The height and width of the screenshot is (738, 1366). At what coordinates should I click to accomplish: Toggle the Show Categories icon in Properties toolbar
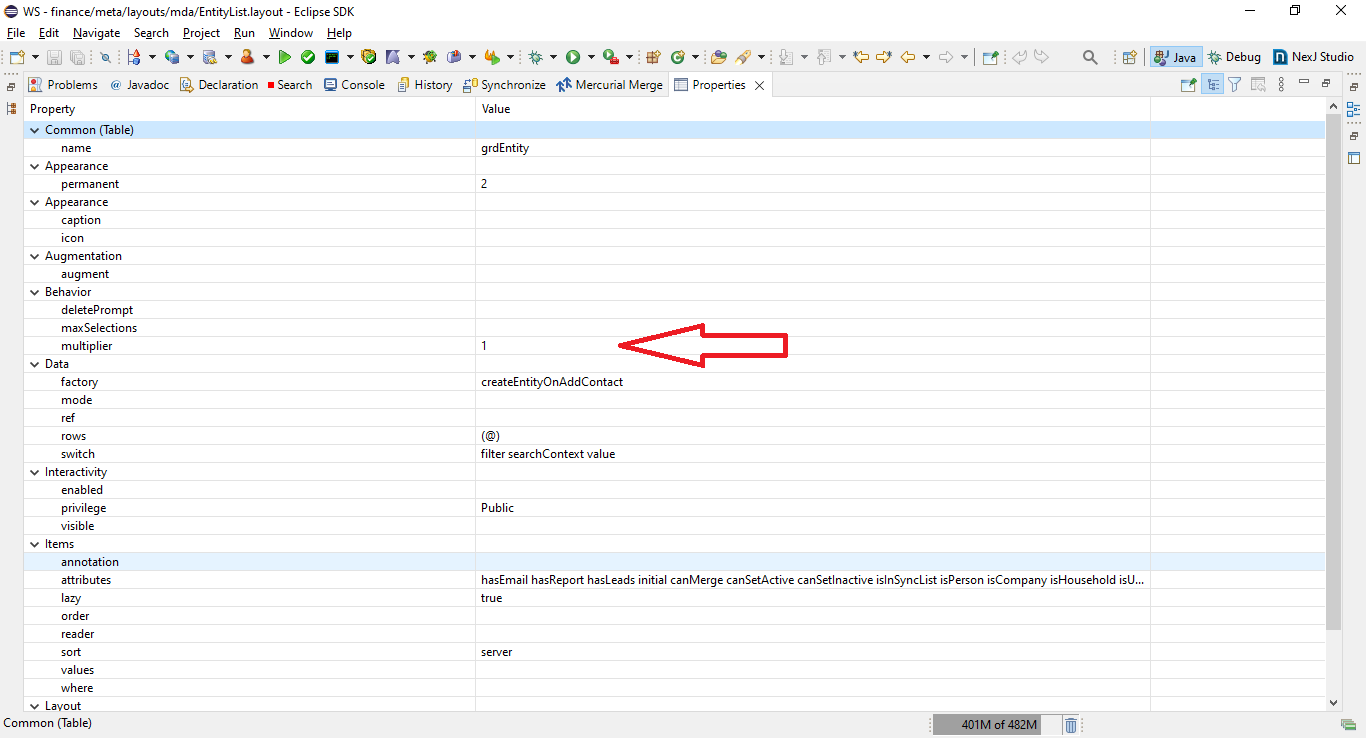pyautogui.click(x=1212, y=84)
